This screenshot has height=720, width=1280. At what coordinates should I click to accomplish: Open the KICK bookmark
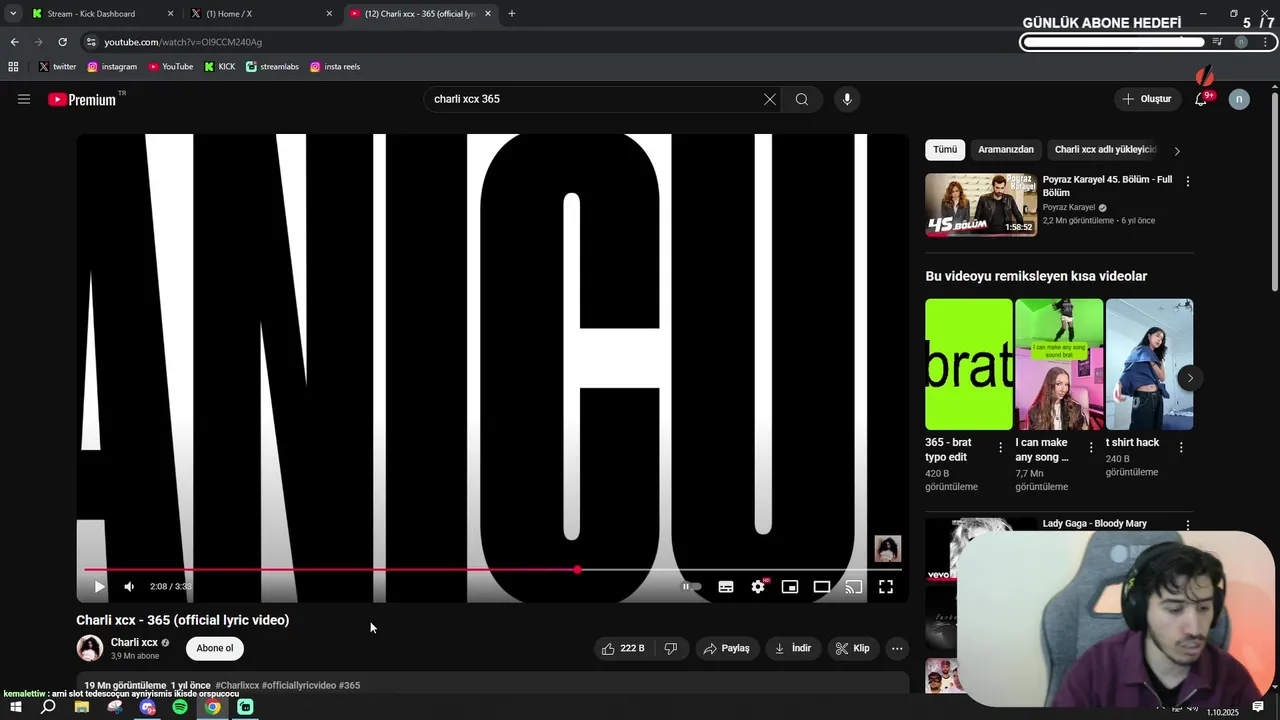click(x=220, y=67)
